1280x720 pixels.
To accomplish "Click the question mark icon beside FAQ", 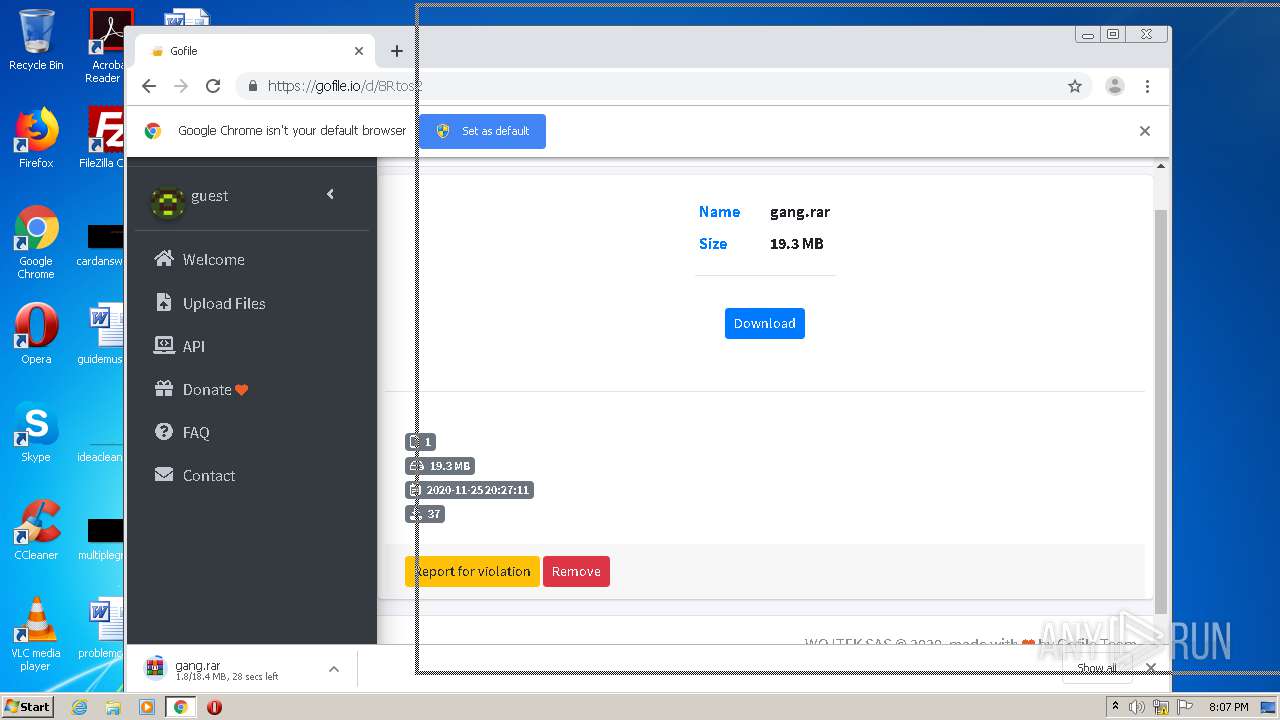I will pos(164,431).
